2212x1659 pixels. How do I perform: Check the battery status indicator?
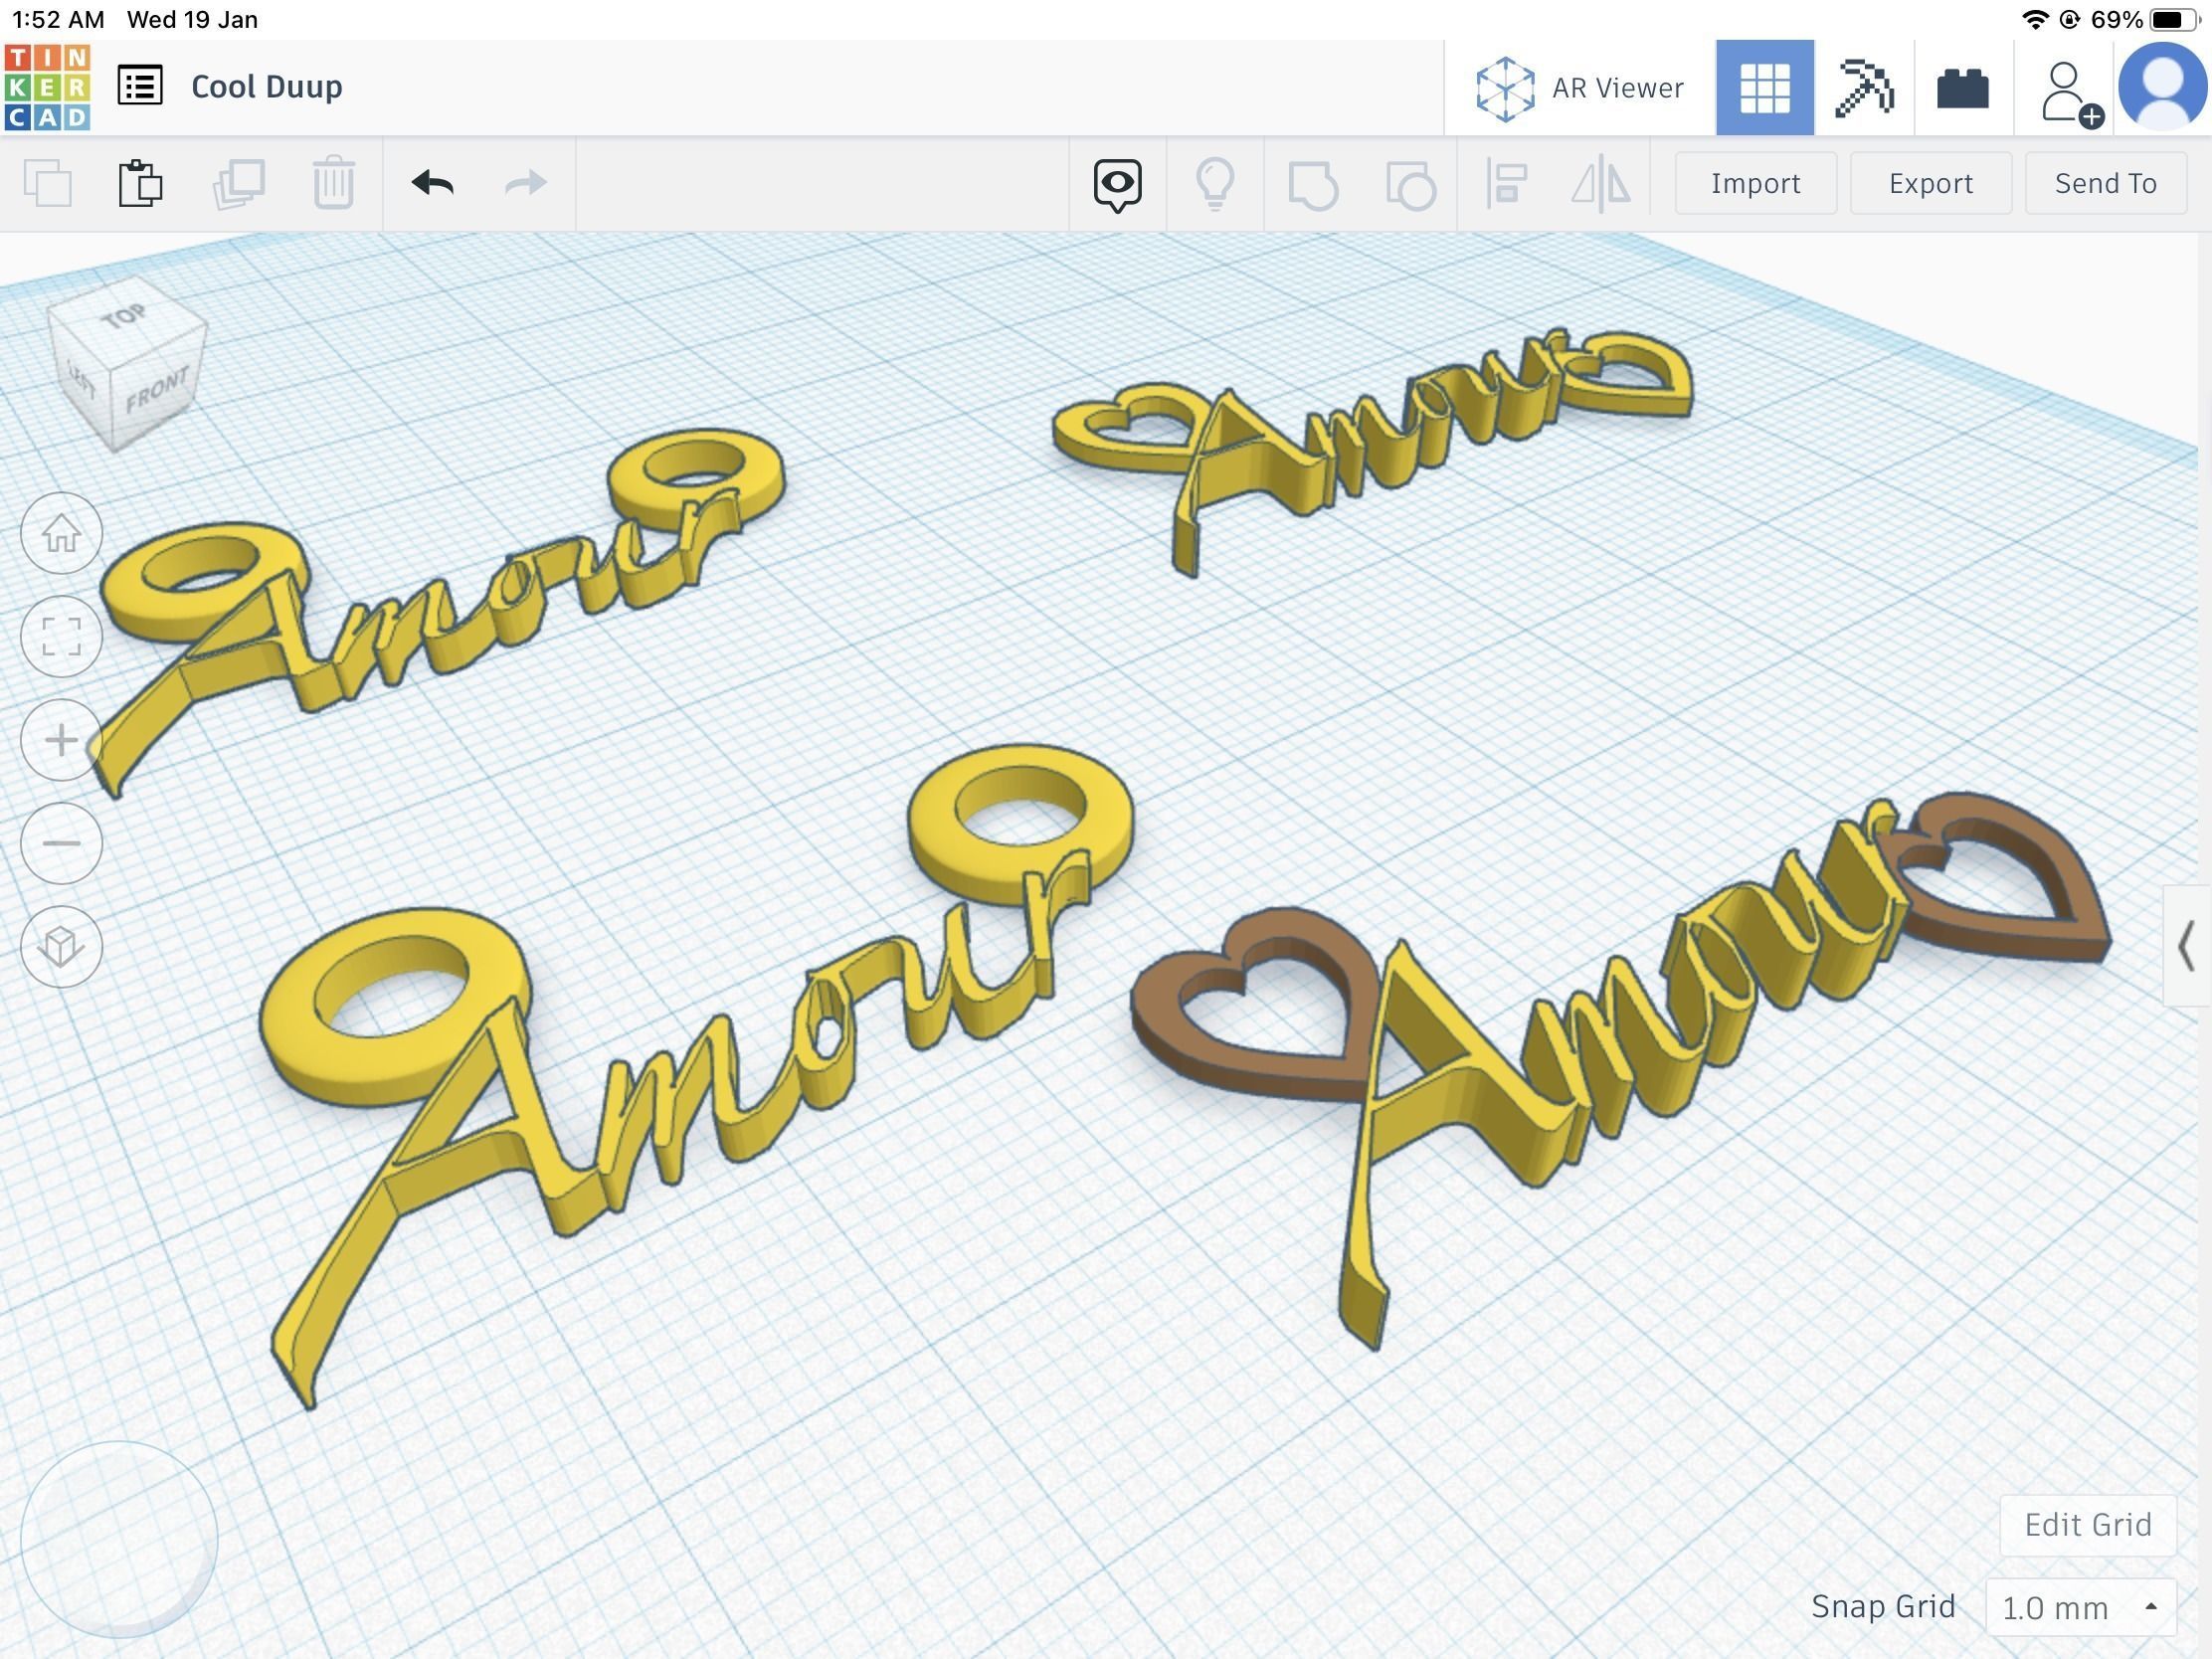coord(2174,19)
